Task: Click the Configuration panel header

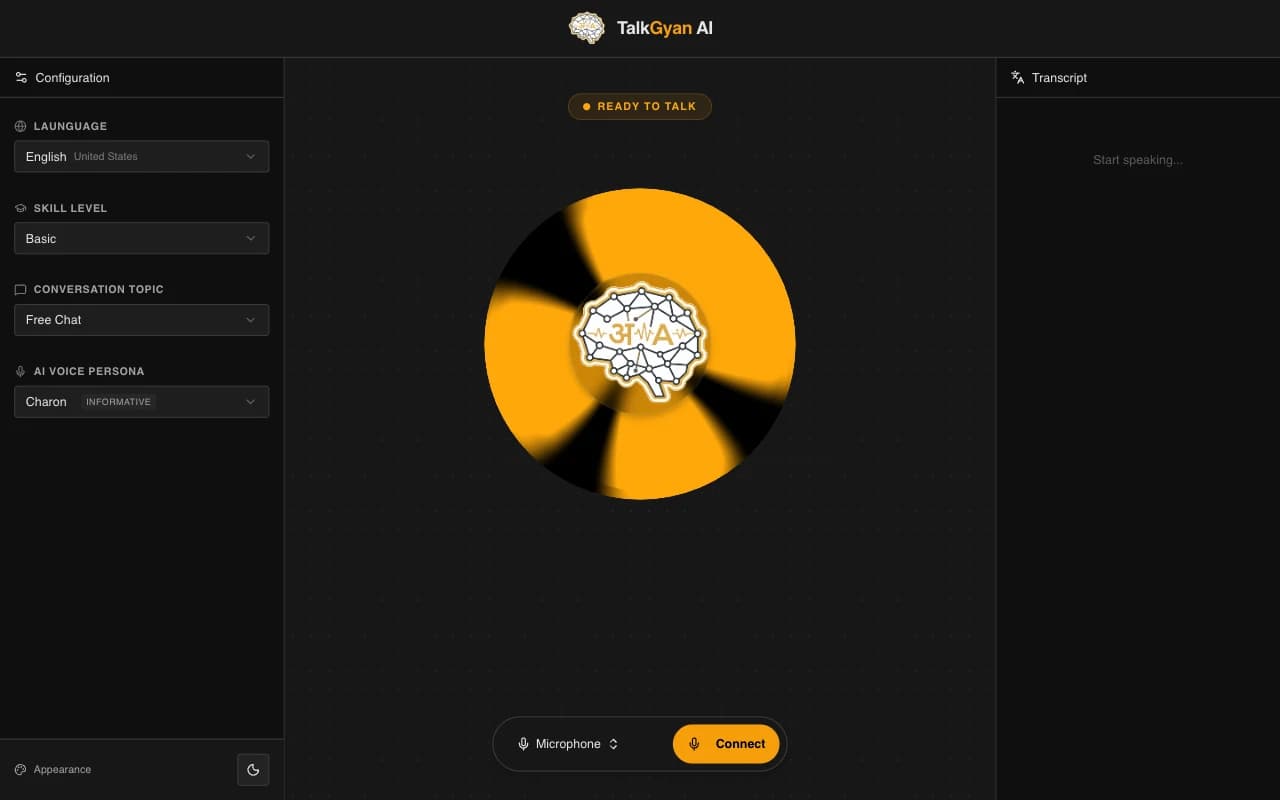Action: click(142, 77)
